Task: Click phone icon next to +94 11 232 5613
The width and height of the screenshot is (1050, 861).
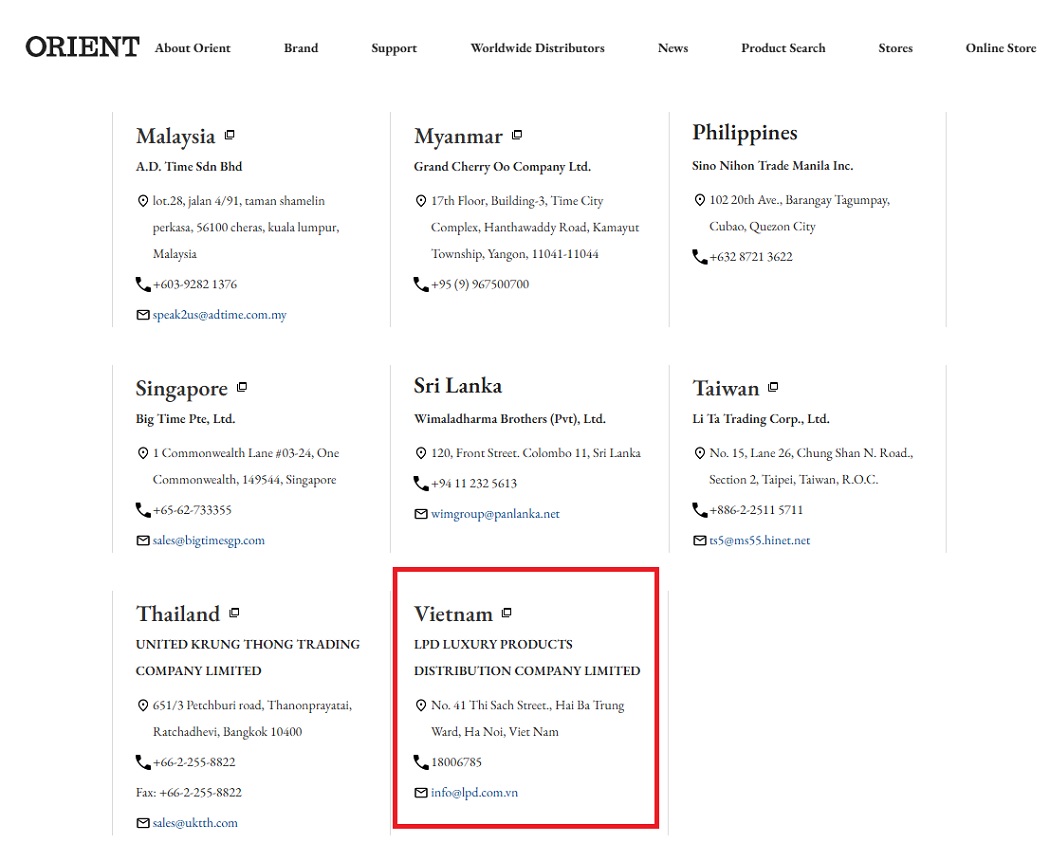Action: pyautogui.click(x=421, y=483)
